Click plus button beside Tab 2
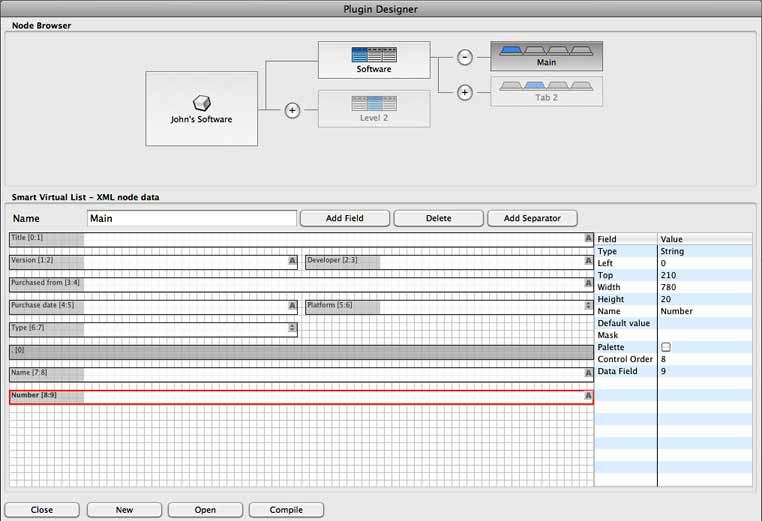This screenshot has width=762, height=521. (465, 93)
